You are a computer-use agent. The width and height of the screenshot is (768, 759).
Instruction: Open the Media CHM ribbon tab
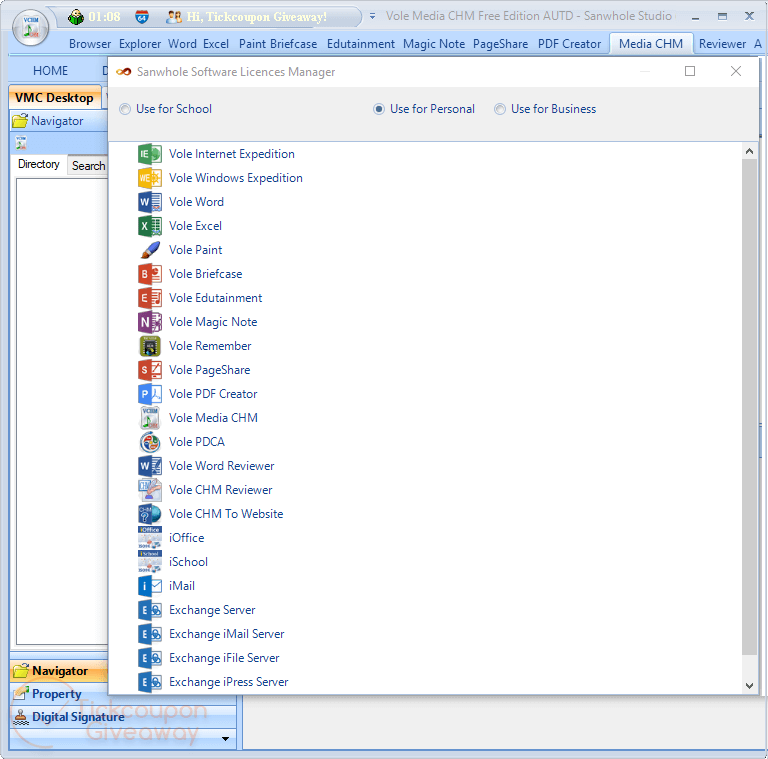click(x=650, y=44)
